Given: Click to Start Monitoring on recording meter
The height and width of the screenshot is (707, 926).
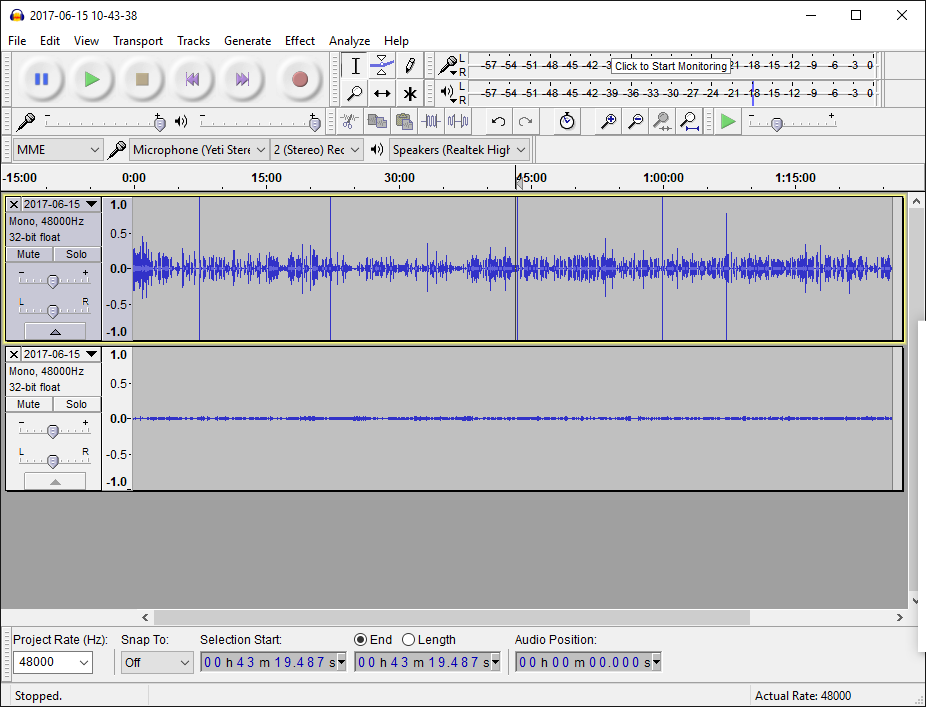Looking at the screenshot, I should (x=671, y=66).
